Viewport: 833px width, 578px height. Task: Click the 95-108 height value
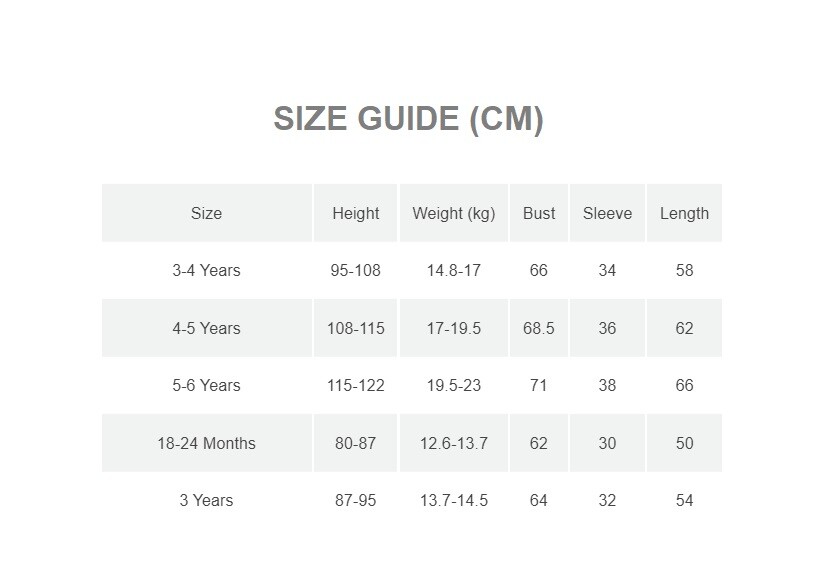(355, 270)
